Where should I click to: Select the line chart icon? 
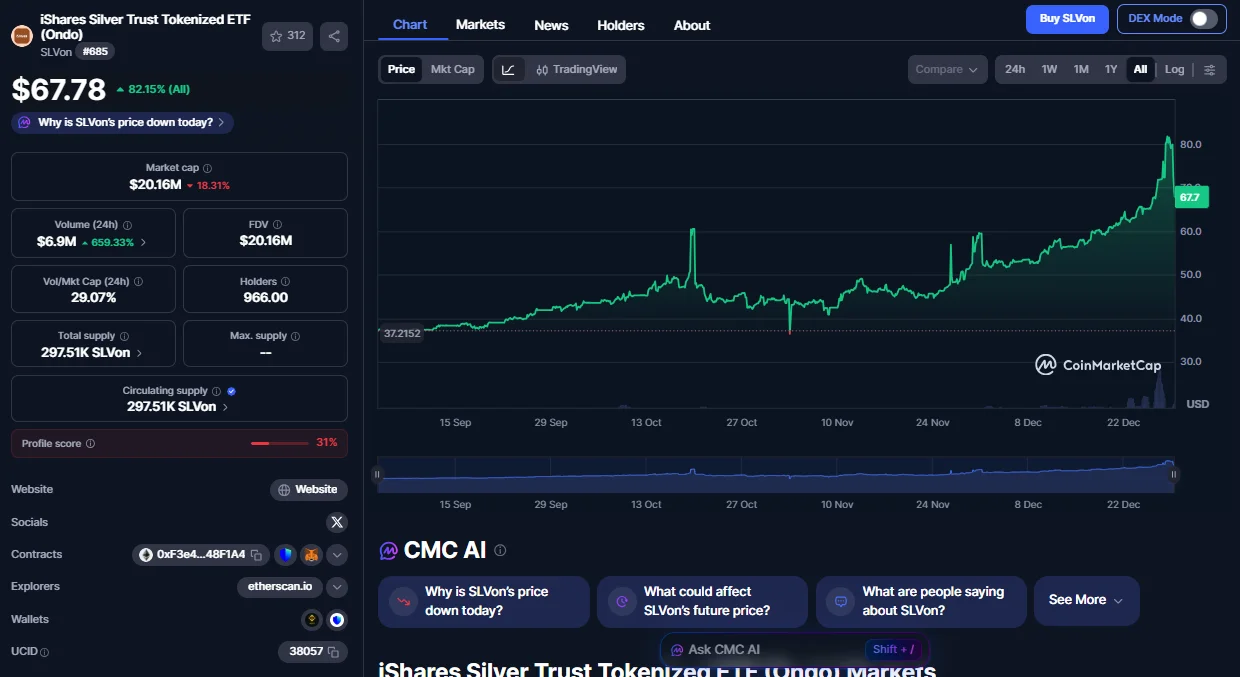(x=509, y=70)
